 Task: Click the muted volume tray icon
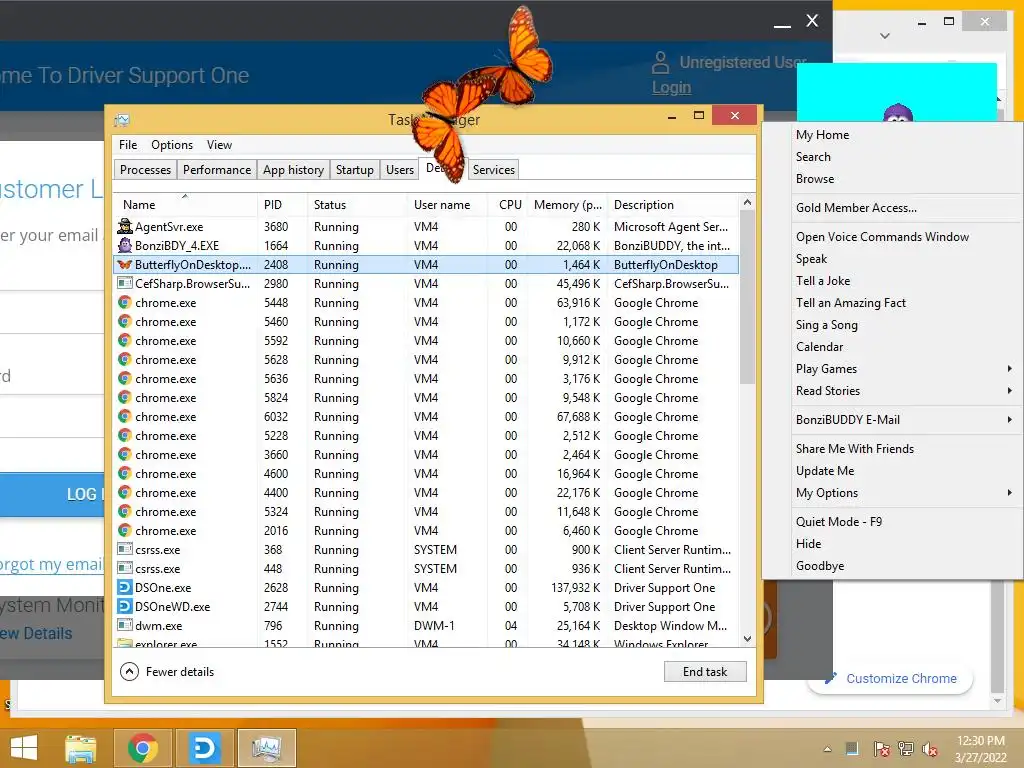tap(930, 749)
